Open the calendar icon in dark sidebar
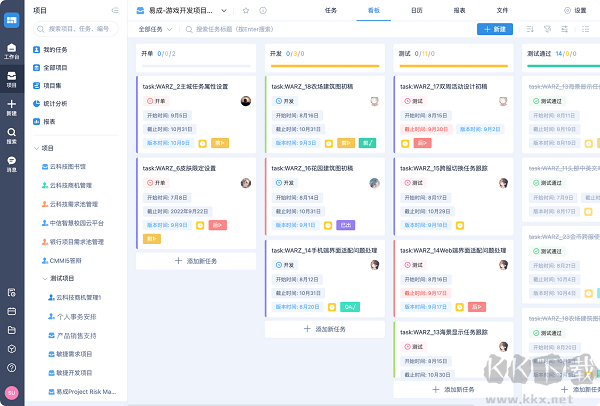 click(11, 311)
